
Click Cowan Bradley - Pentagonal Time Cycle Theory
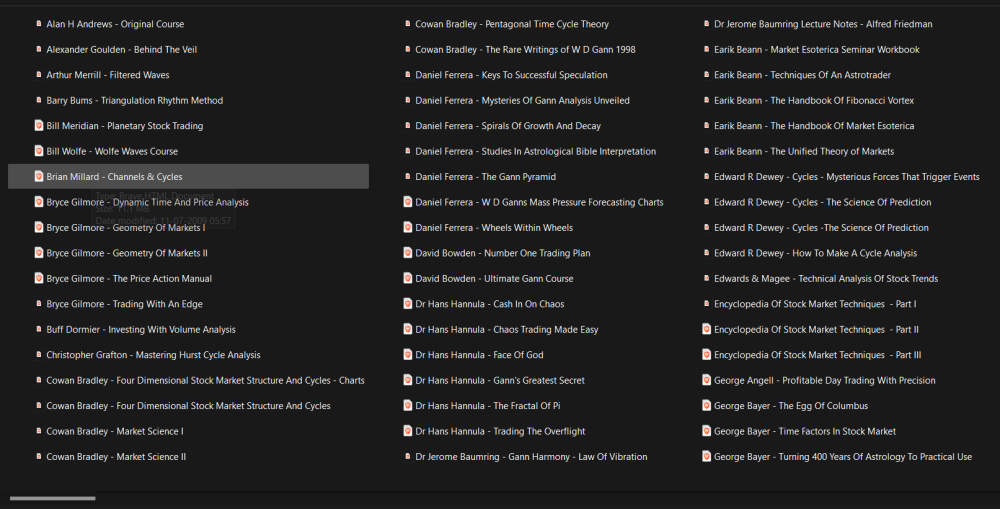tap(511, 24)
